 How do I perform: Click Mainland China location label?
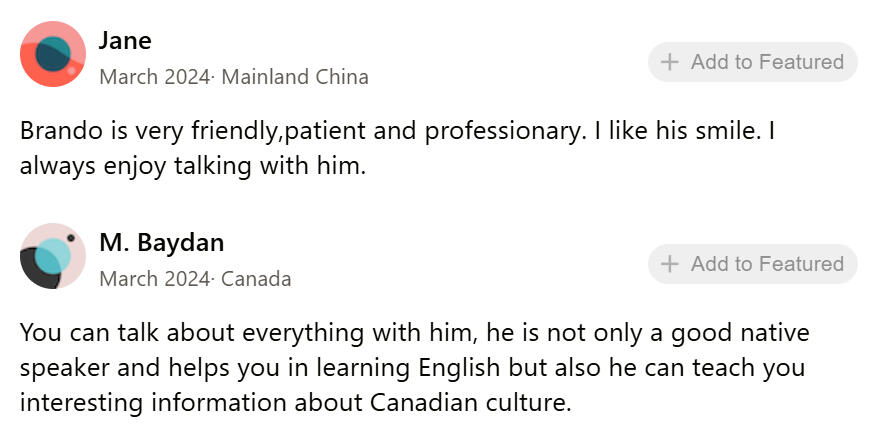[294, 77]
